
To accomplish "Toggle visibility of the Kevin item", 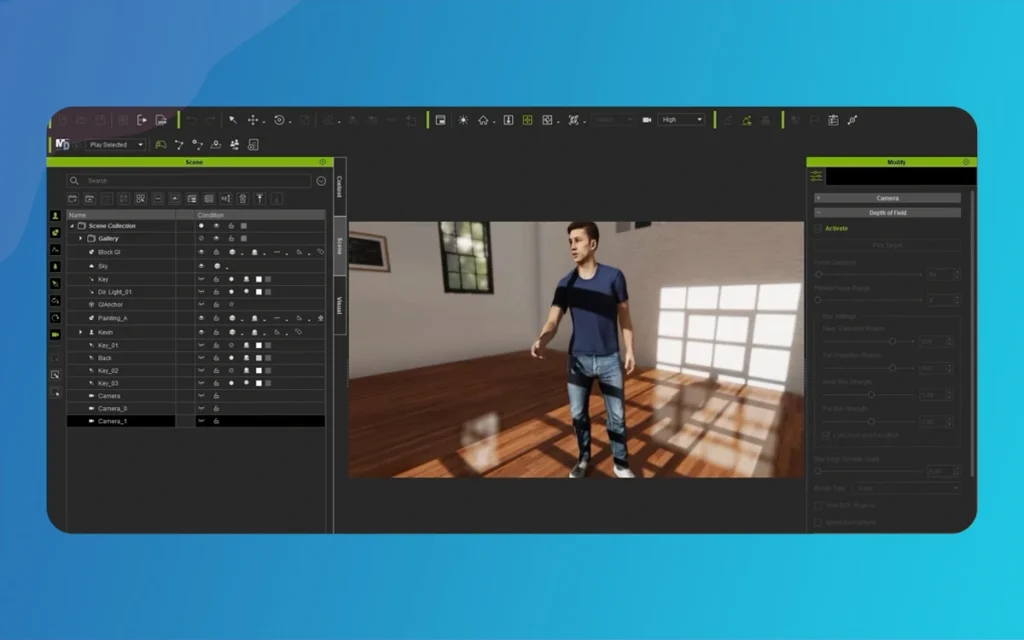I will click(202, 331).
